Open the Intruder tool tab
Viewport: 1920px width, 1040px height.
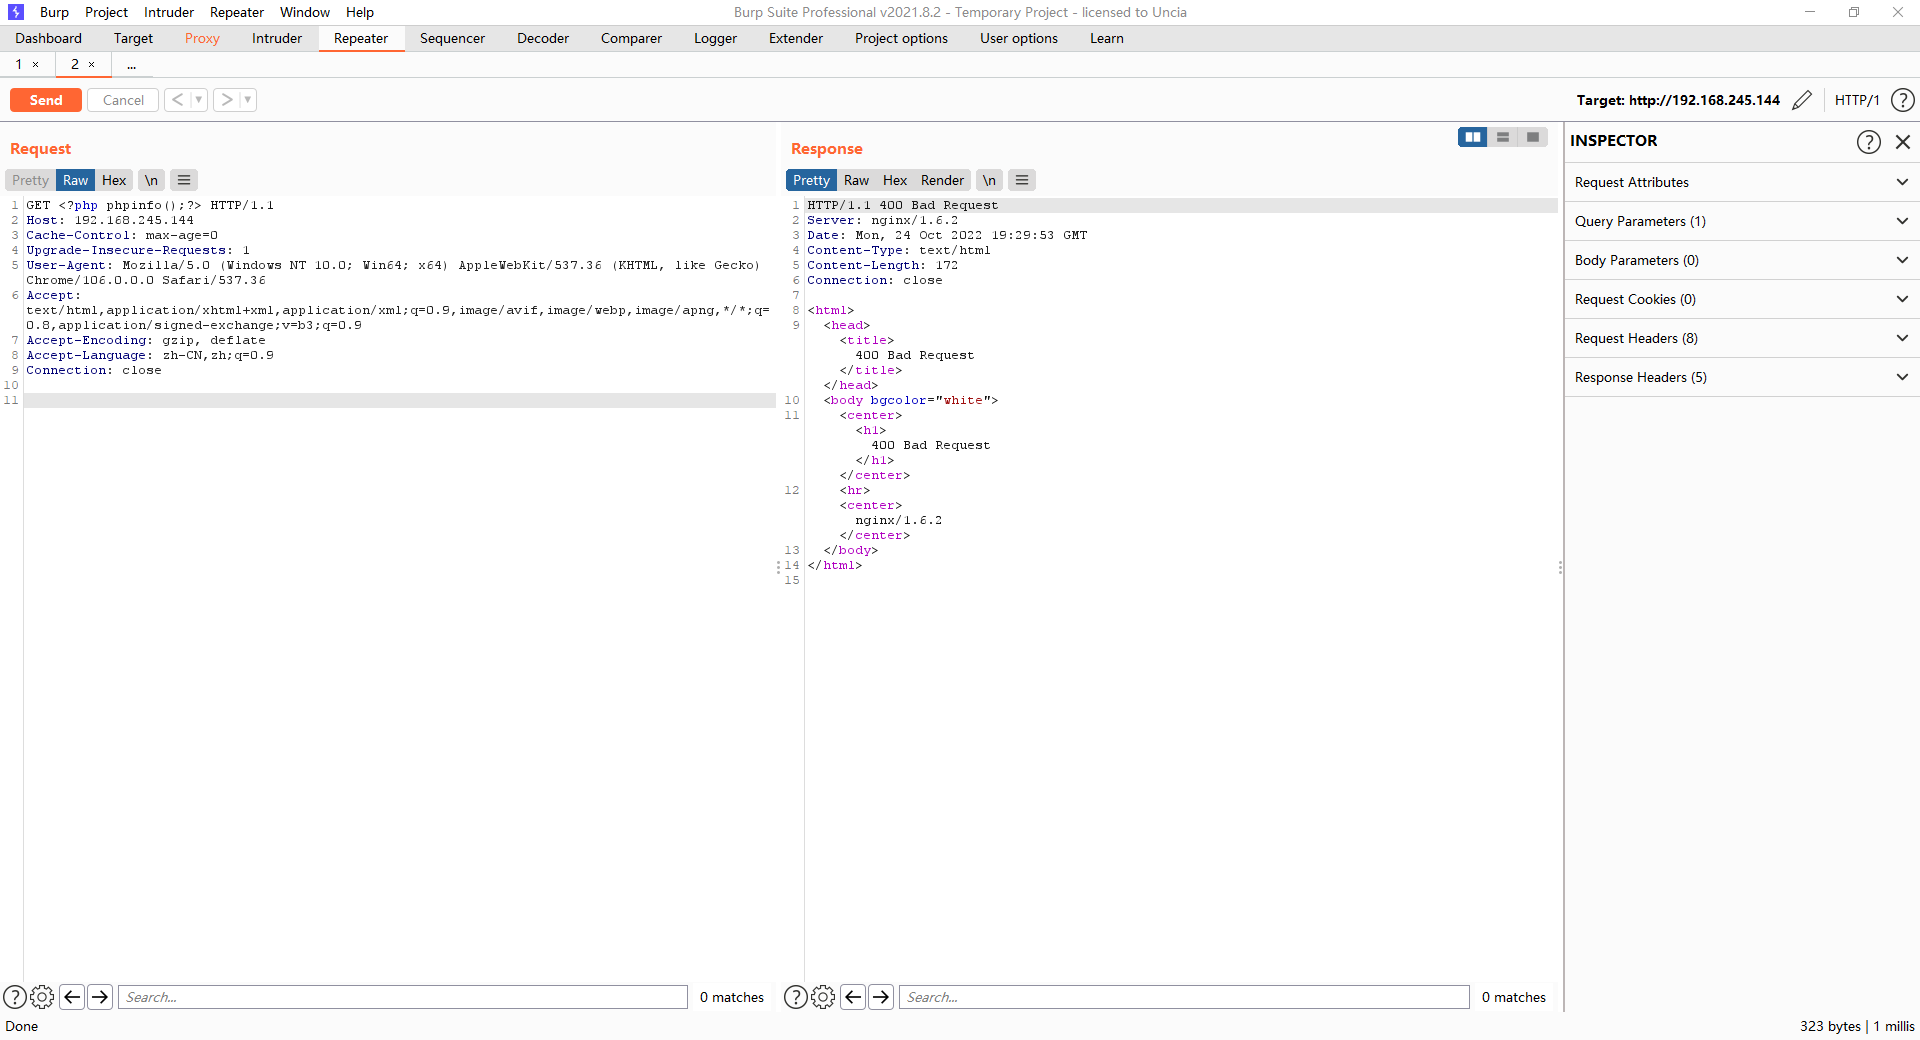(277, 38)
